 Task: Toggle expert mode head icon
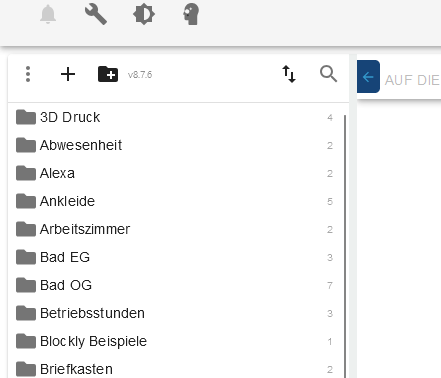click(x=191, y=14)
